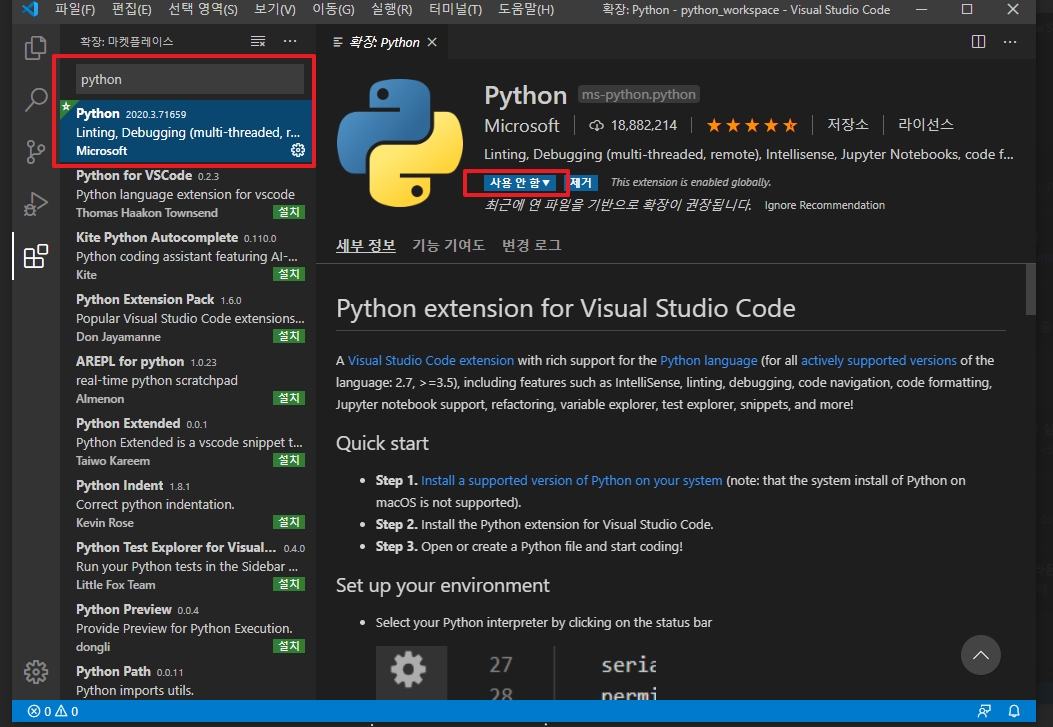Click the ms-python.python identifier badge

(639, 95)
